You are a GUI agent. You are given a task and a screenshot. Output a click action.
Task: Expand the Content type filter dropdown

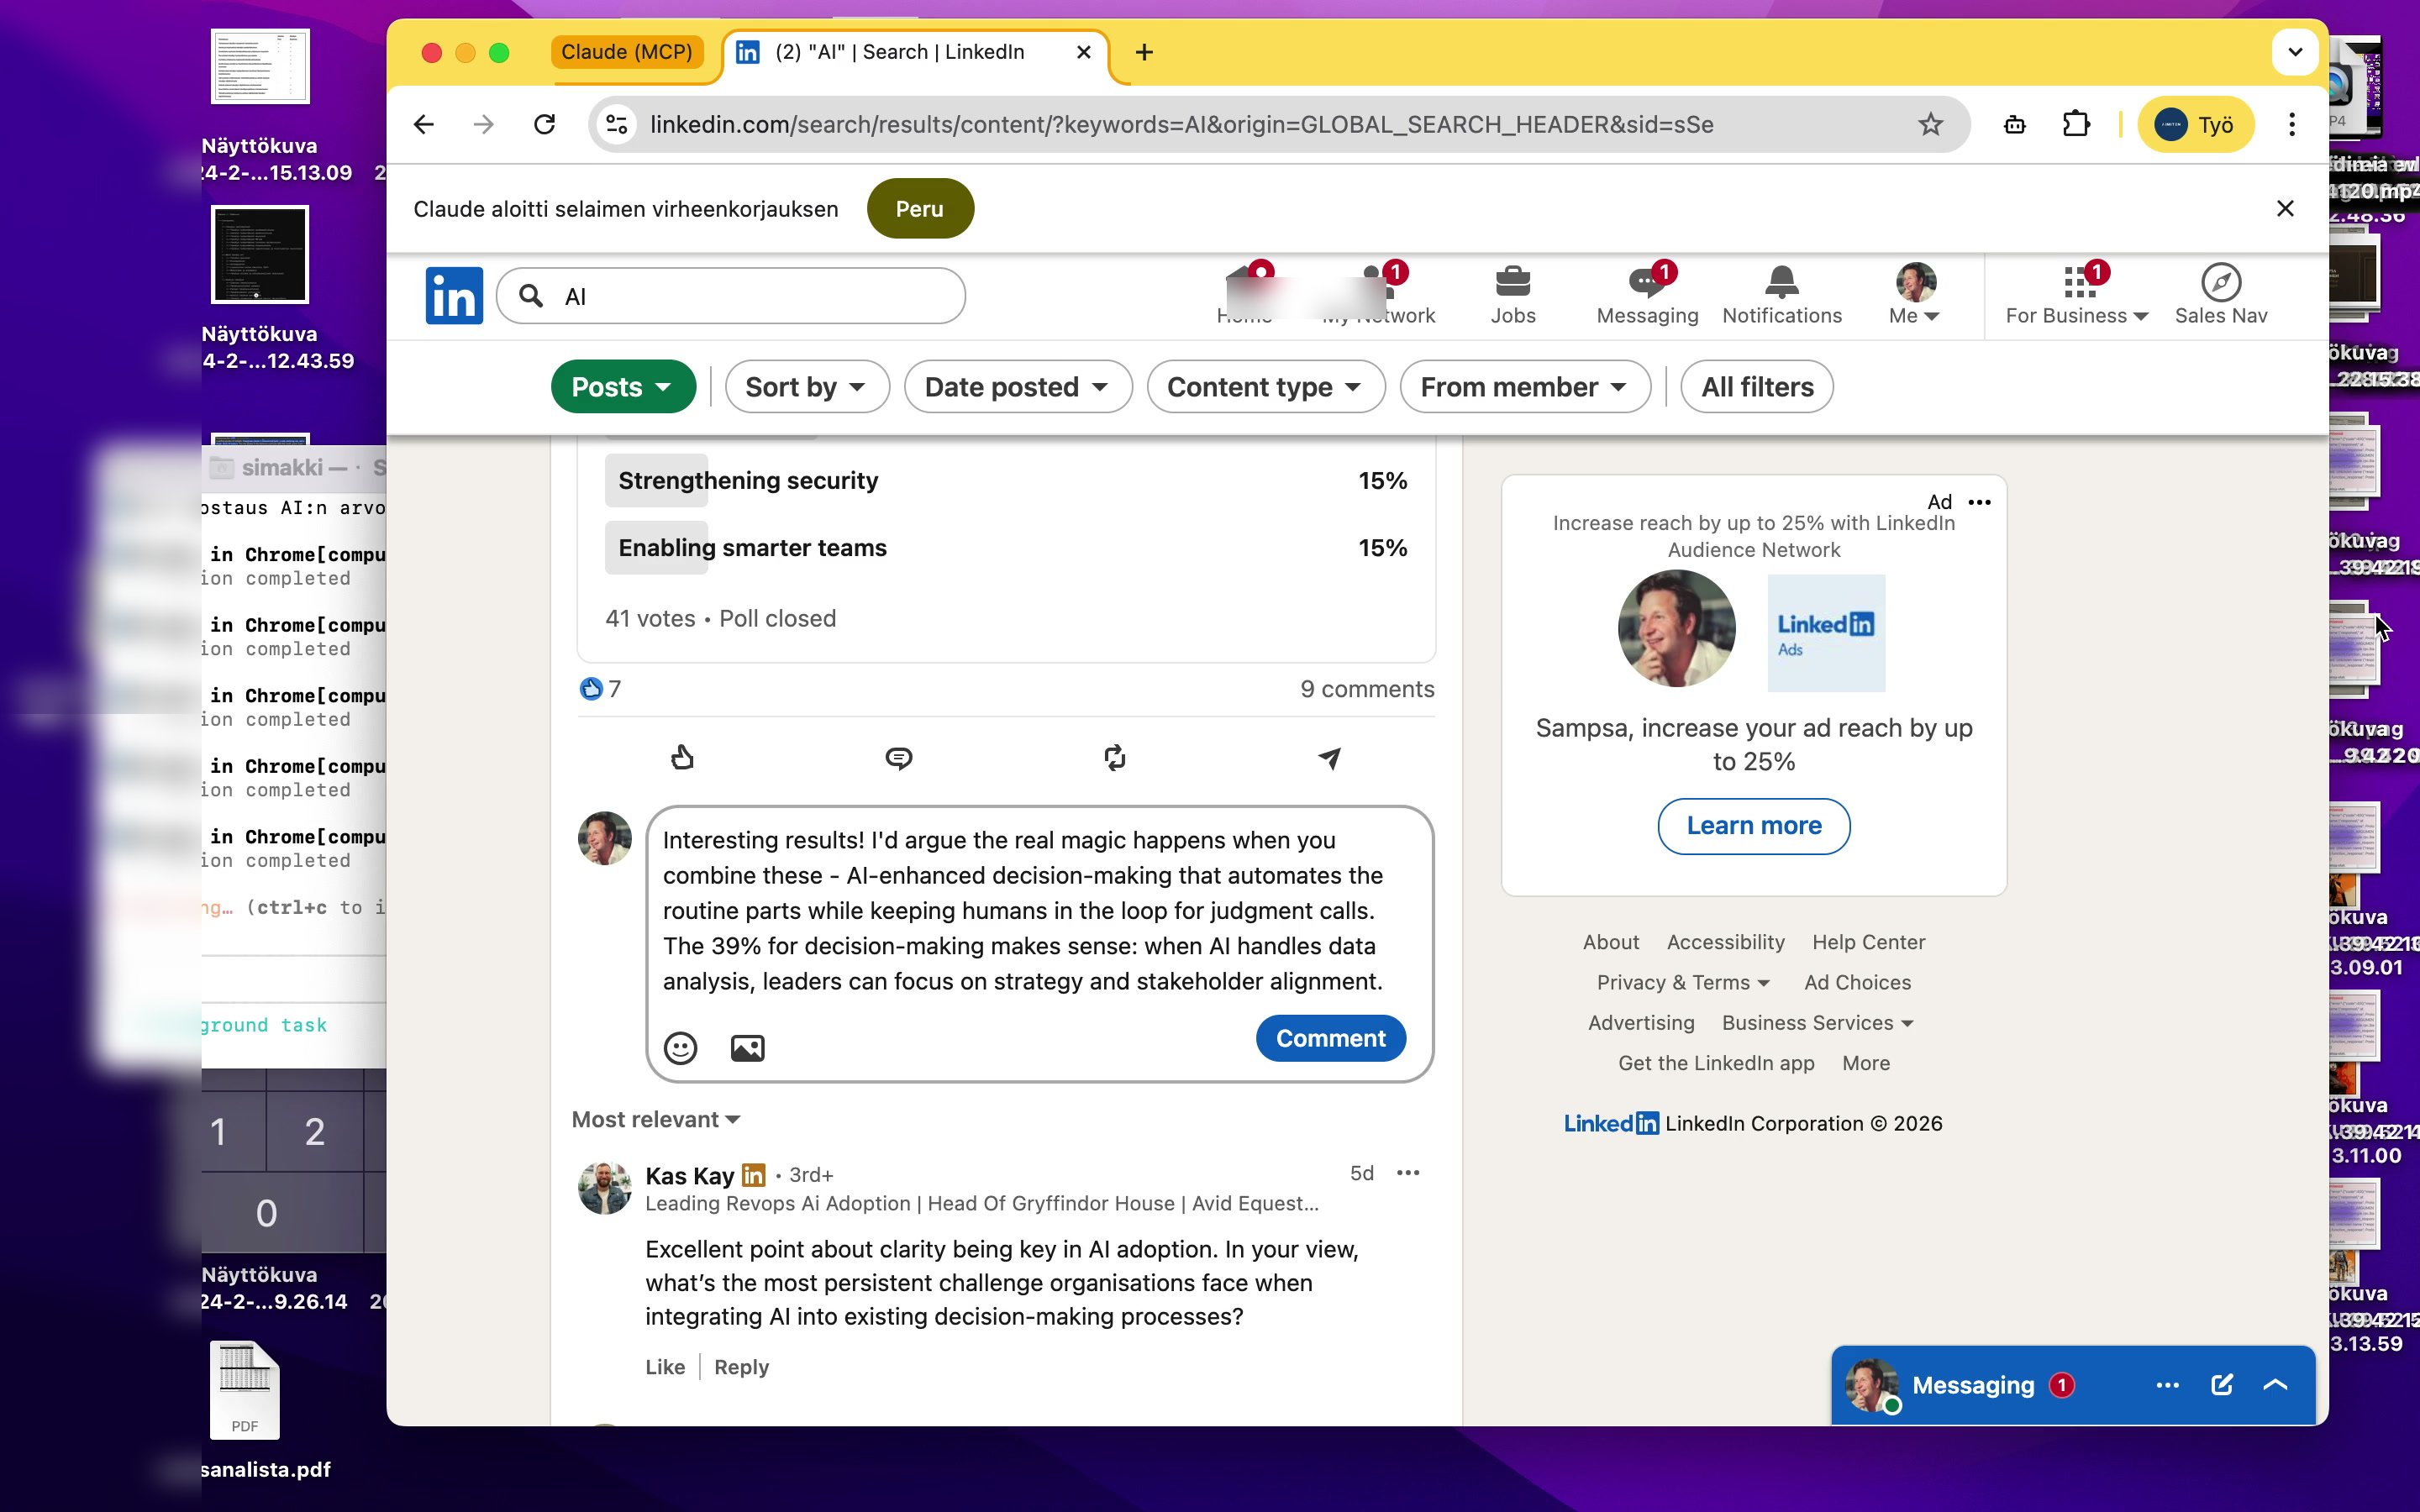coord(1265,387)
